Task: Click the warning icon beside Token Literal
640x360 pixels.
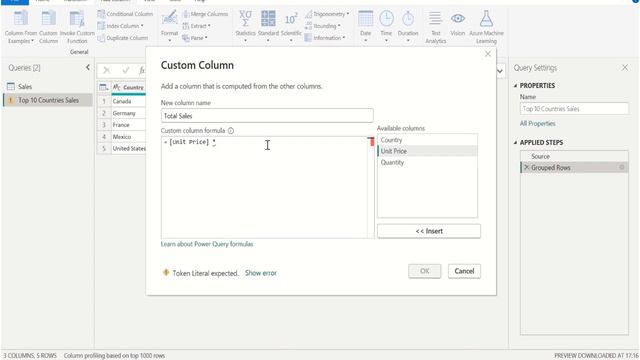Action: [166, 273]
